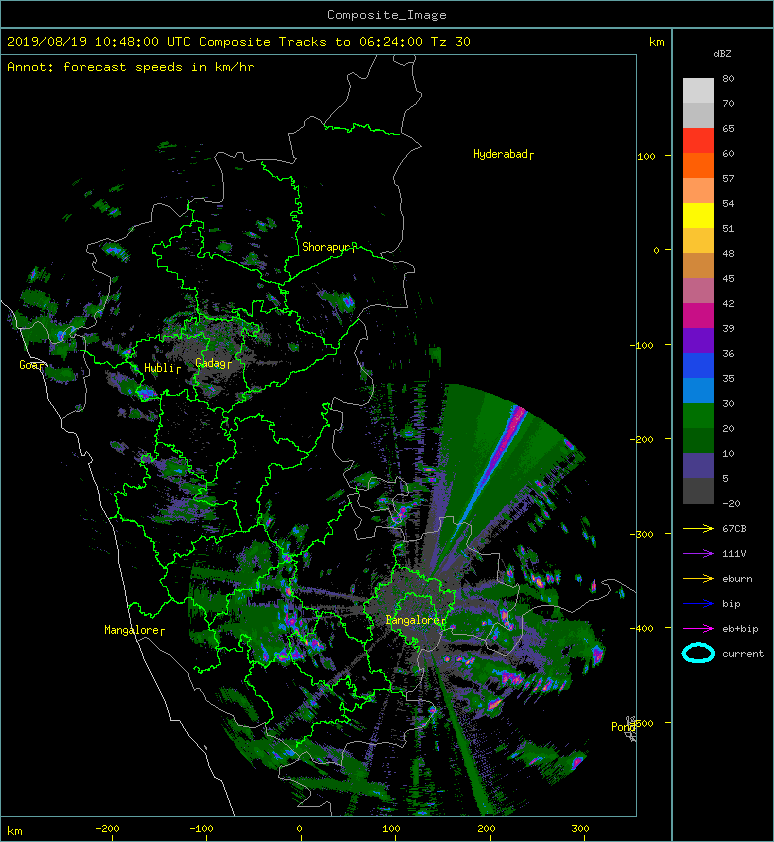
Task: Click the -300 tick on the right axis
Action: (x=642, y=535)
